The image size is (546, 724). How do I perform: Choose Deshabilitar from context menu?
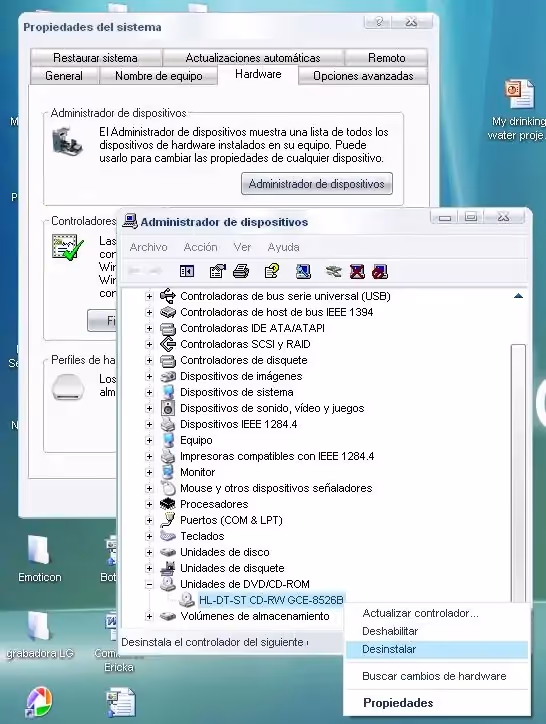pyautogui.click(x=437, y=631)
